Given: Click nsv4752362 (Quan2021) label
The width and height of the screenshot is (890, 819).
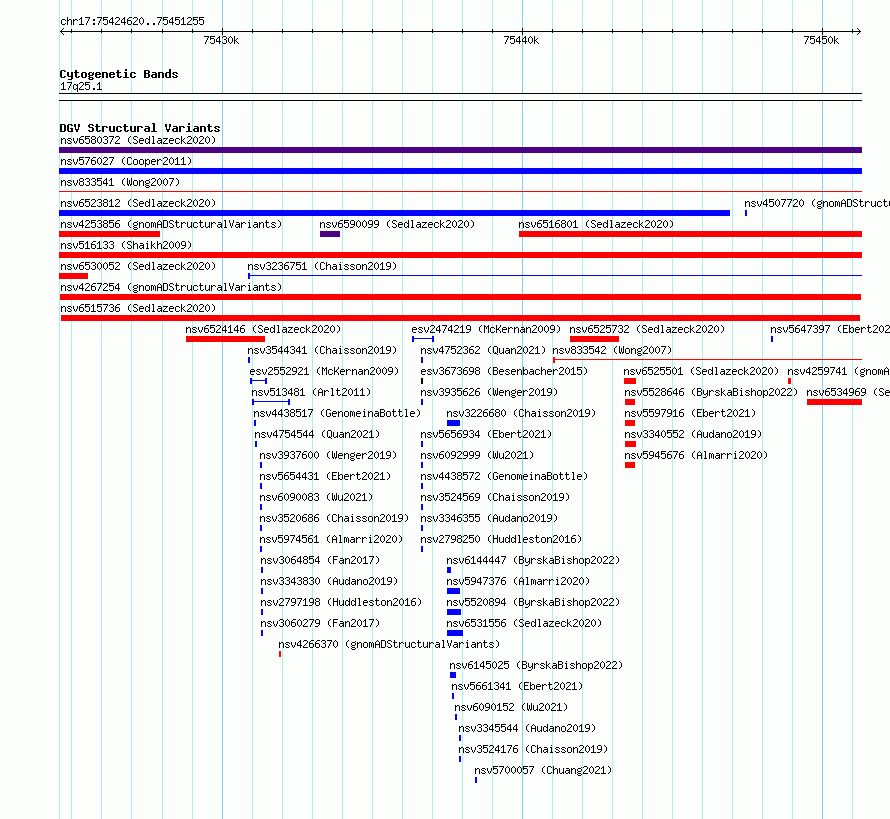Looking at the screenshot, I should pyautogui.click(x=483, y=350).
